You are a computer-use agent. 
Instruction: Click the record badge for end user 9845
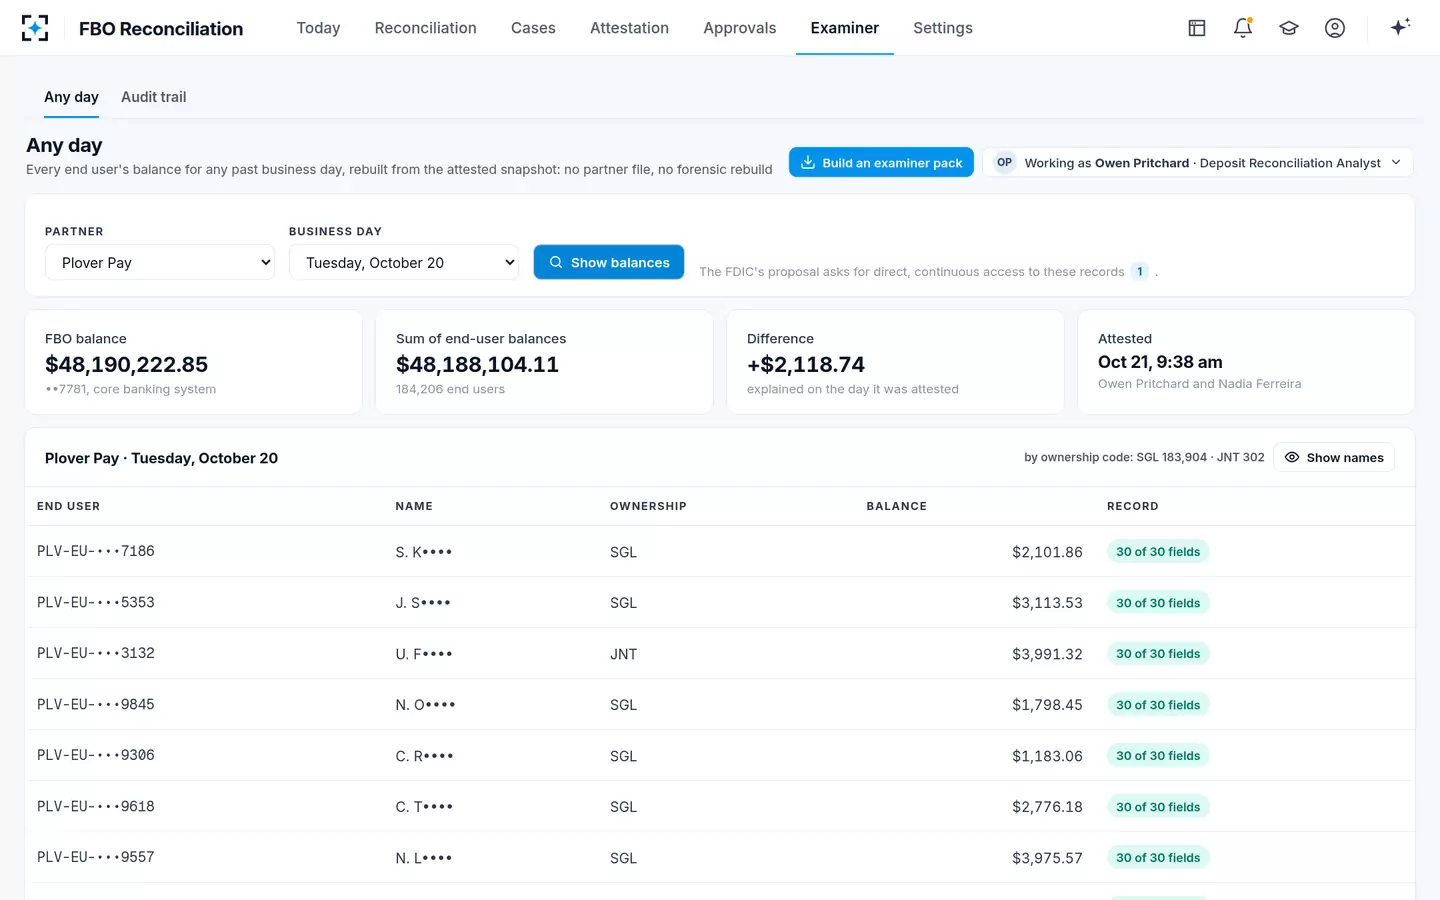pos(1158,705)
